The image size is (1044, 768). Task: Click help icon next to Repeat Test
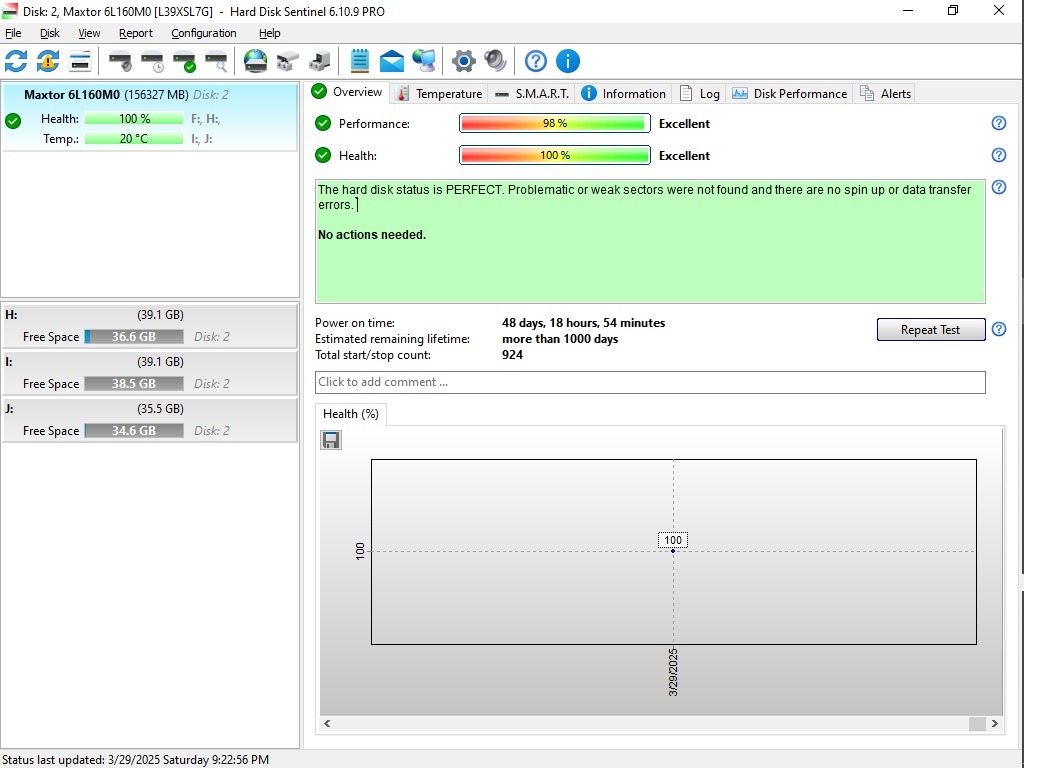click(999, 329)
